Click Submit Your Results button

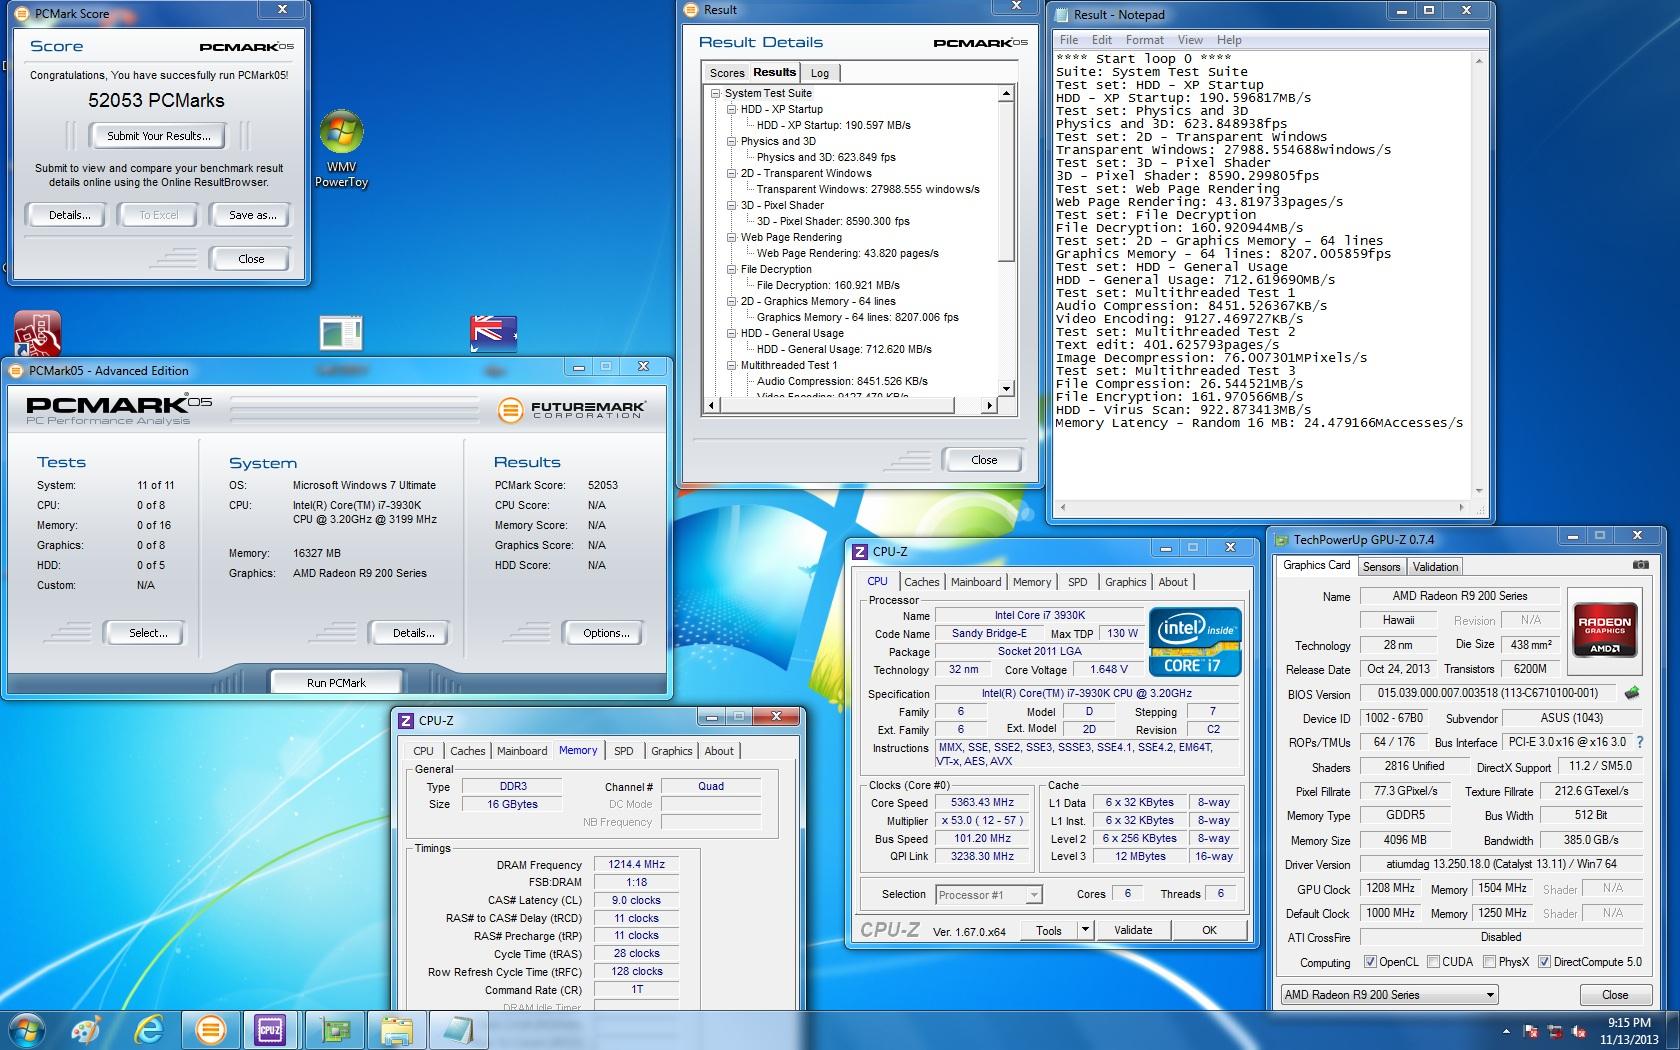click(x=159, y=136)
